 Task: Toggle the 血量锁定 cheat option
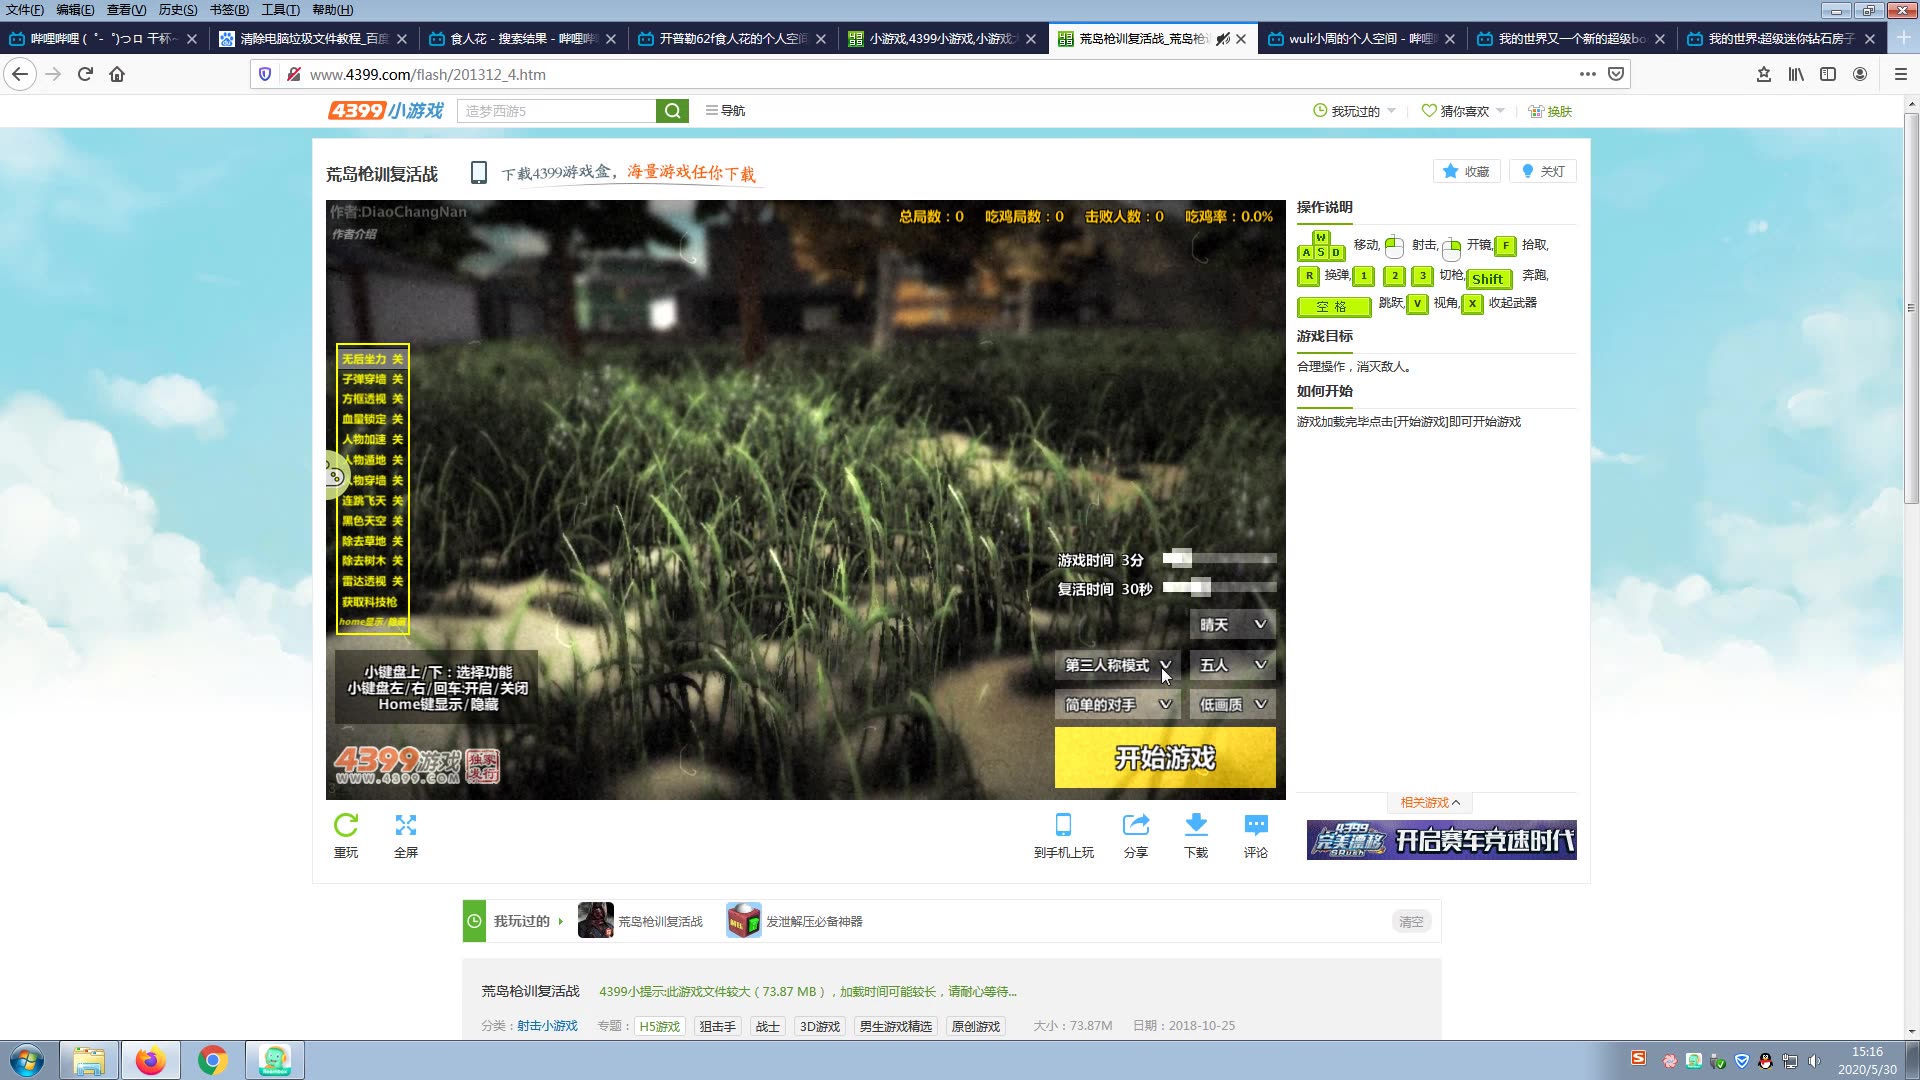pos(372,419)
